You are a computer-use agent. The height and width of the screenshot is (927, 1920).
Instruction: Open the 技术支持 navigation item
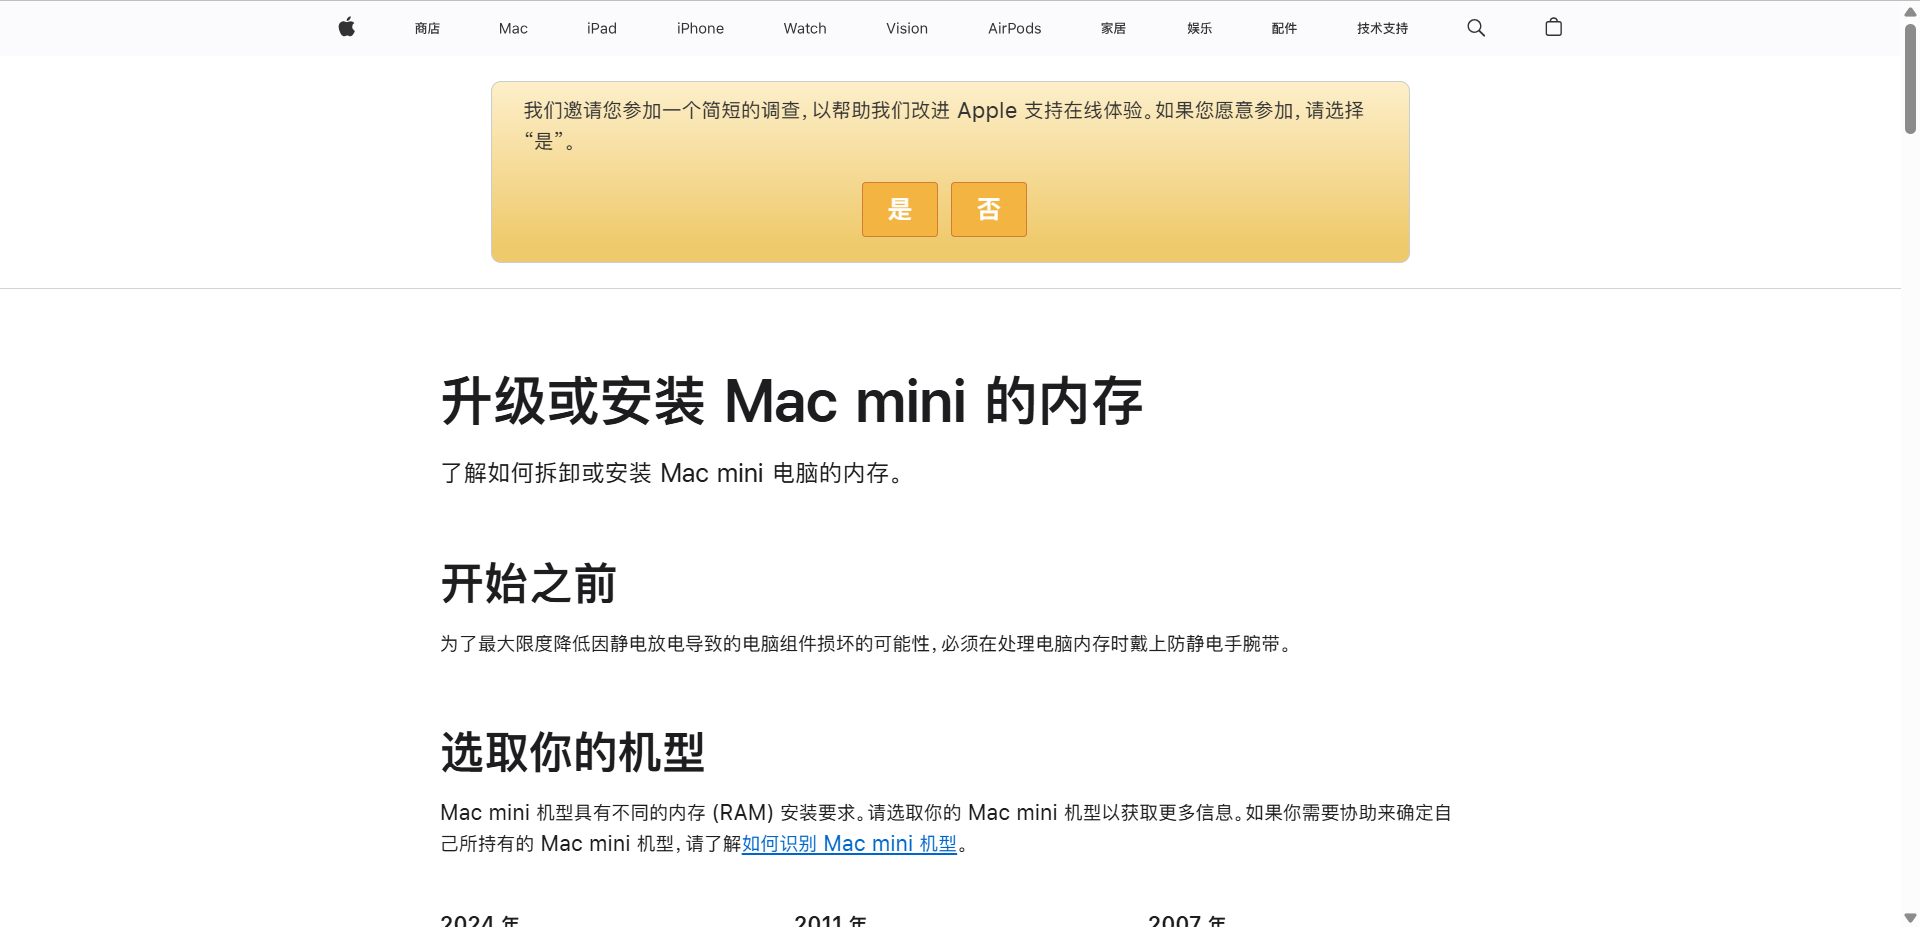1382,28
